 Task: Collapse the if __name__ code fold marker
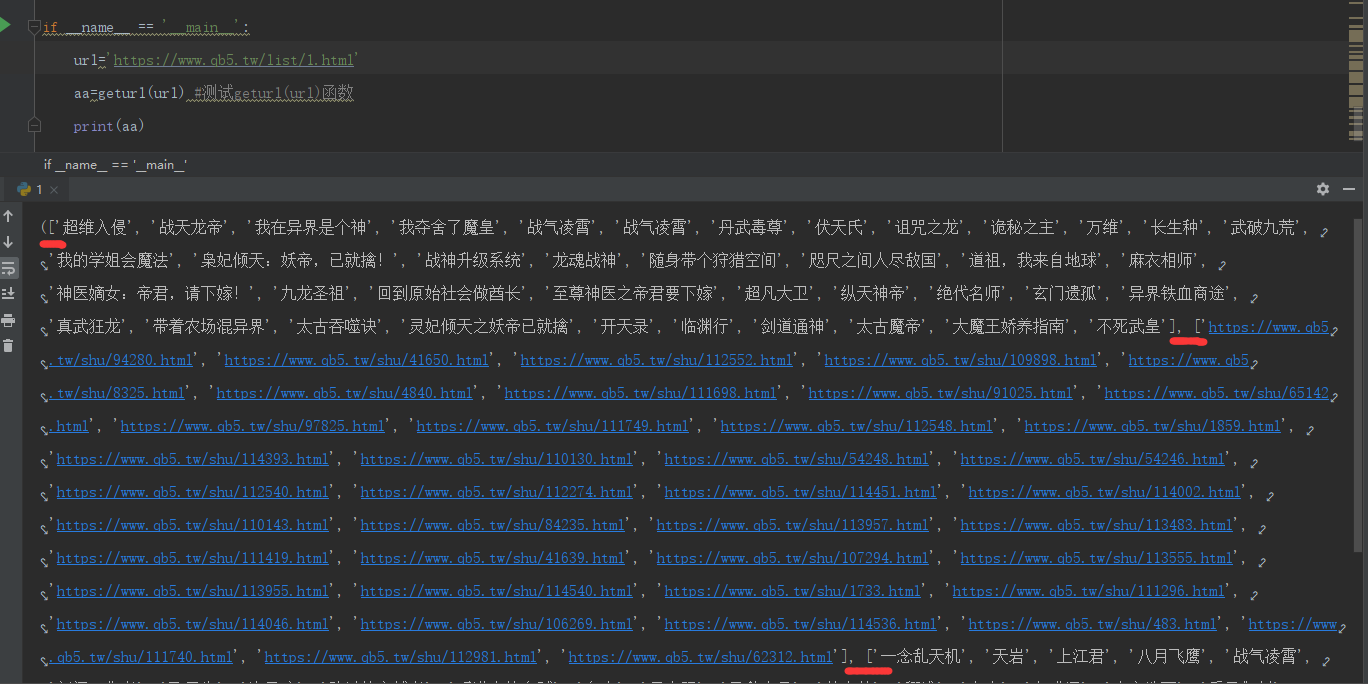[34, 28]
